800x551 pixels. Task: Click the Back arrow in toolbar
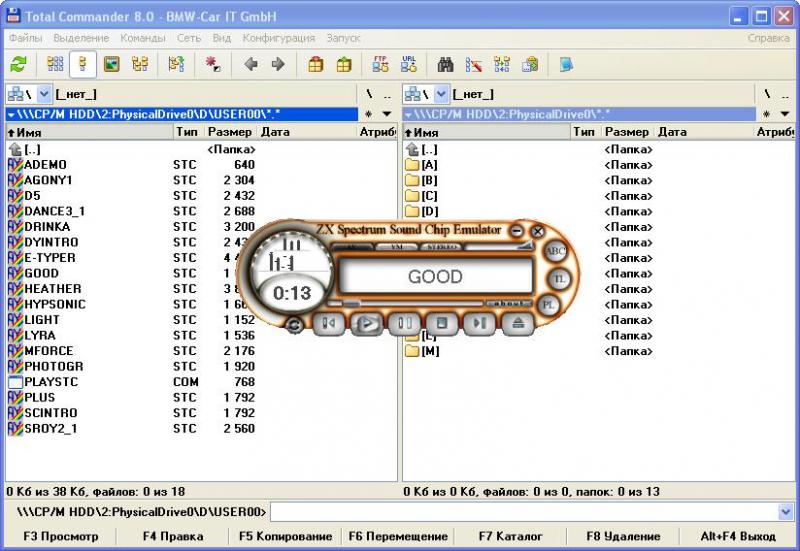click(x=250, y=65)
